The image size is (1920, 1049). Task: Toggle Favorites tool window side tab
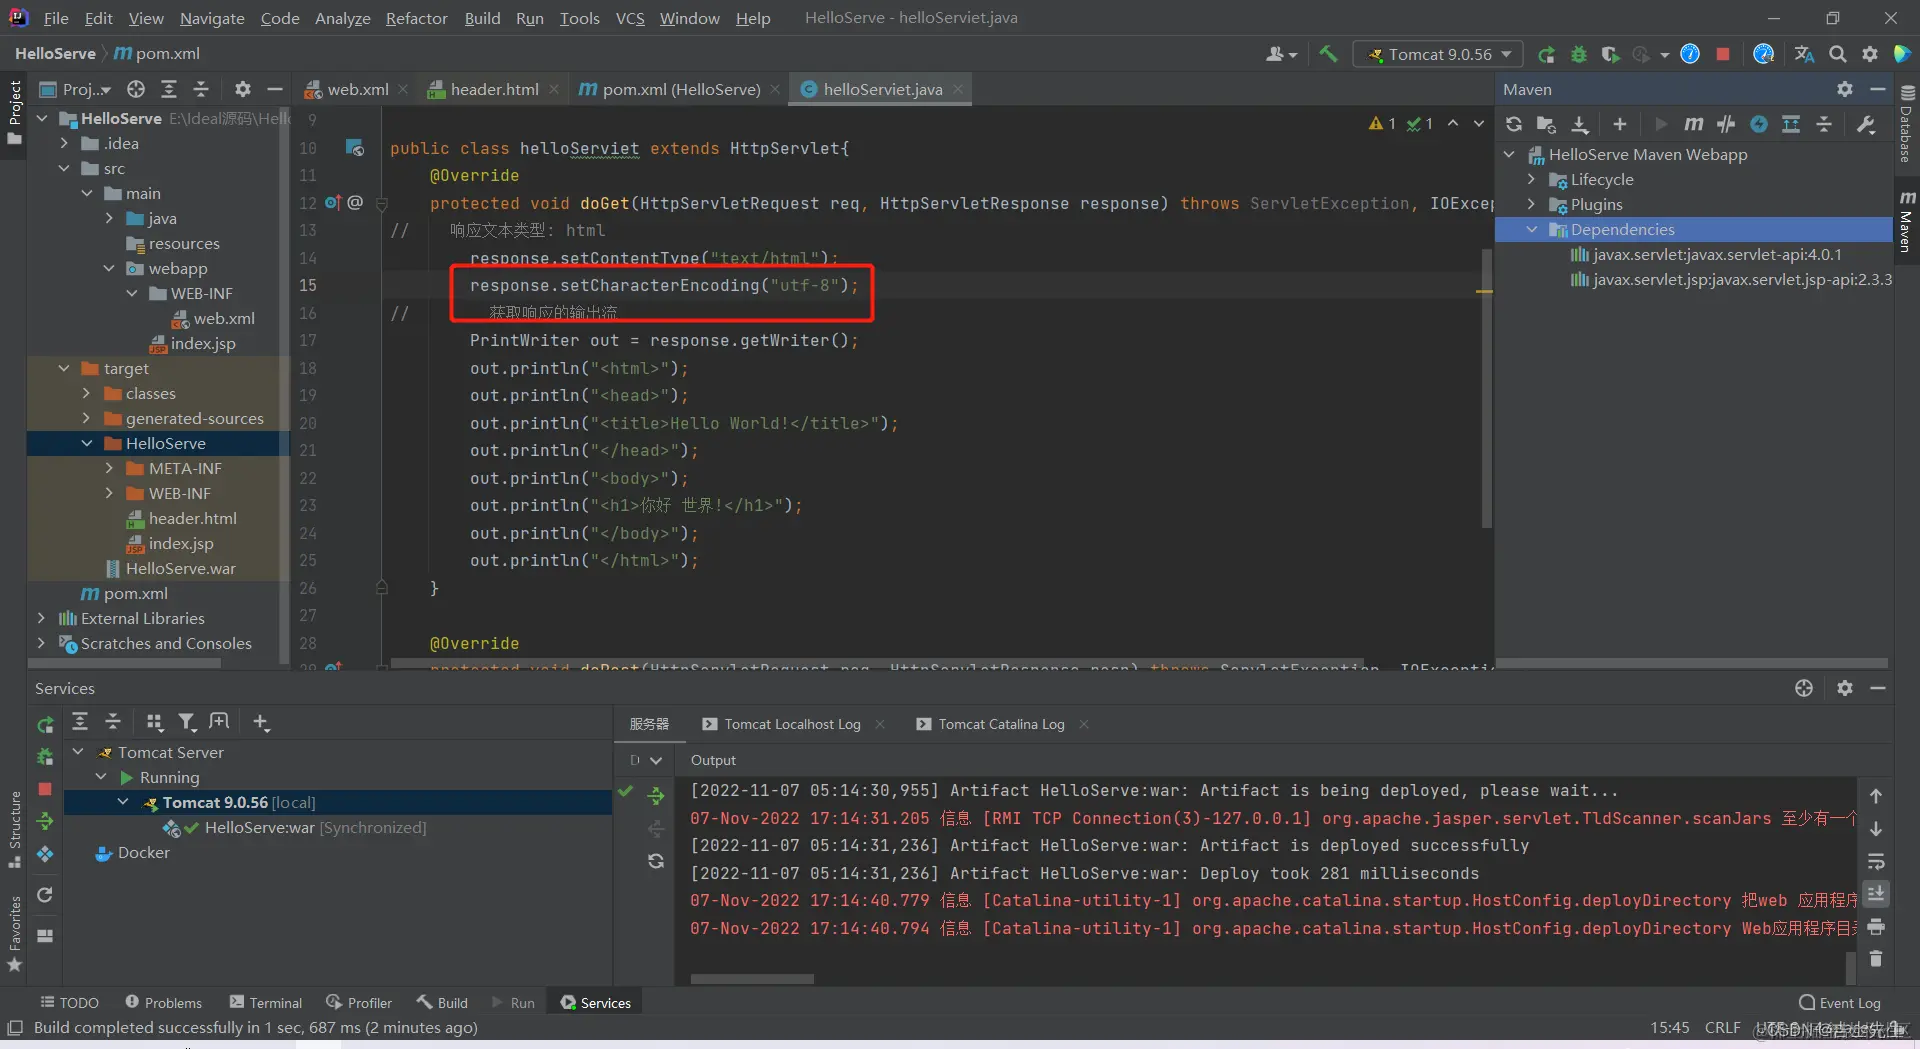[x=14, y=933]
